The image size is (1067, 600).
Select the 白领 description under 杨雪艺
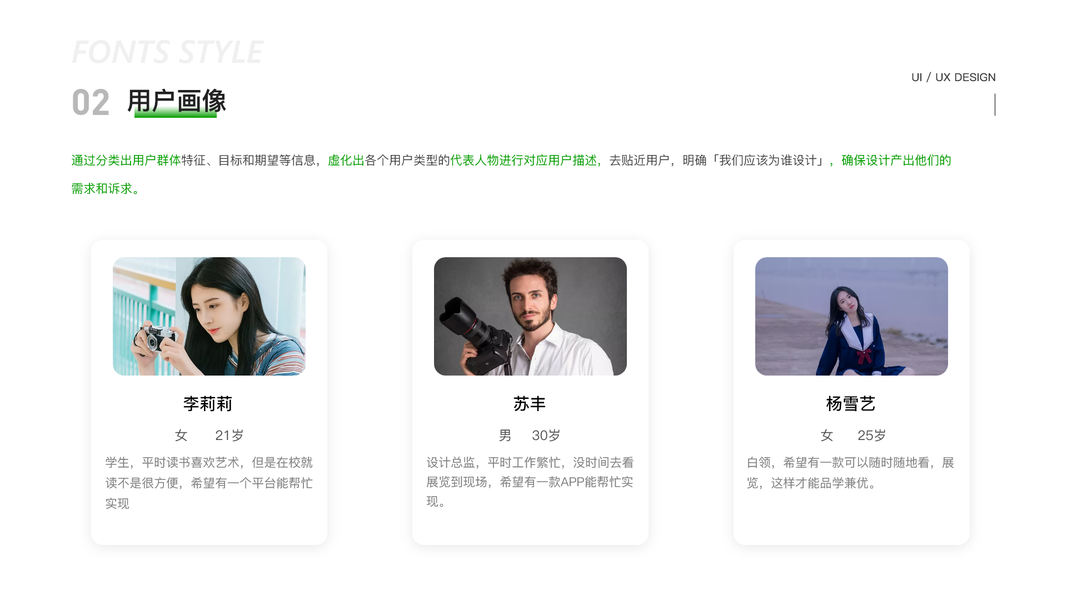pos(851,473)
